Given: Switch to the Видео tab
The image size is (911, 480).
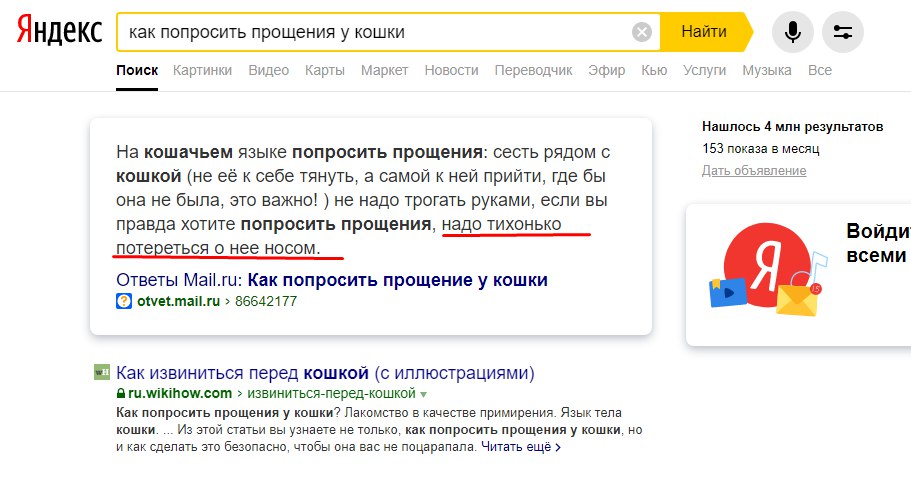Looking at the screenshot, I should click(x=268, y=70).
